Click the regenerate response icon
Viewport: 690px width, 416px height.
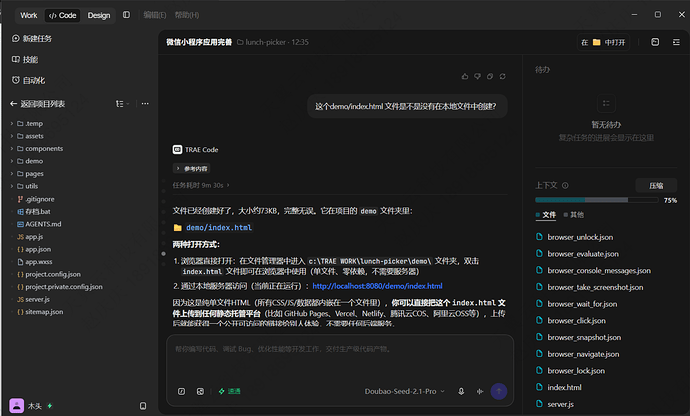pyautogui.click(x=503, y=77)
